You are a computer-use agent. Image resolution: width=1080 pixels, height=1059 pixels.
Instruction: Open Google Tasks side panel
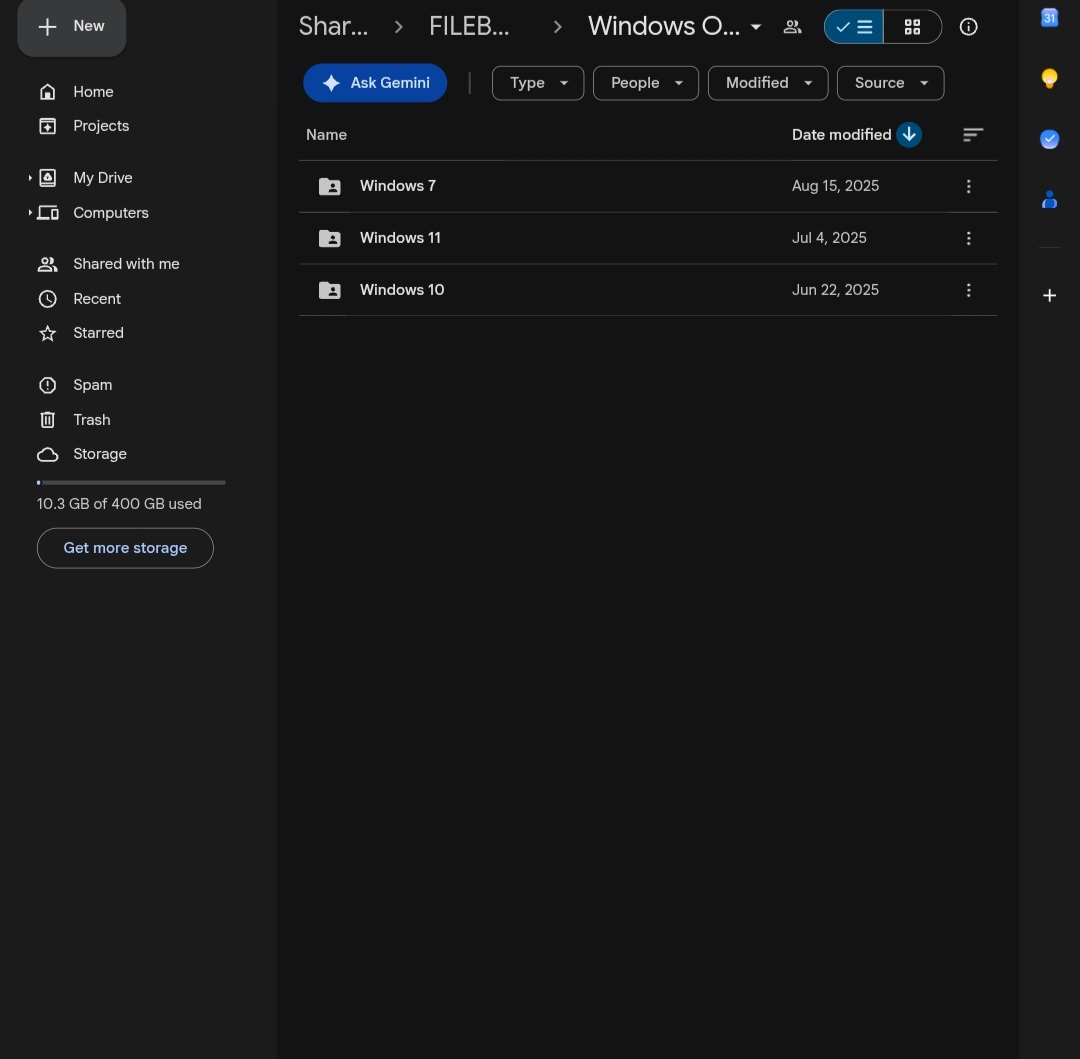(1049, 139)
